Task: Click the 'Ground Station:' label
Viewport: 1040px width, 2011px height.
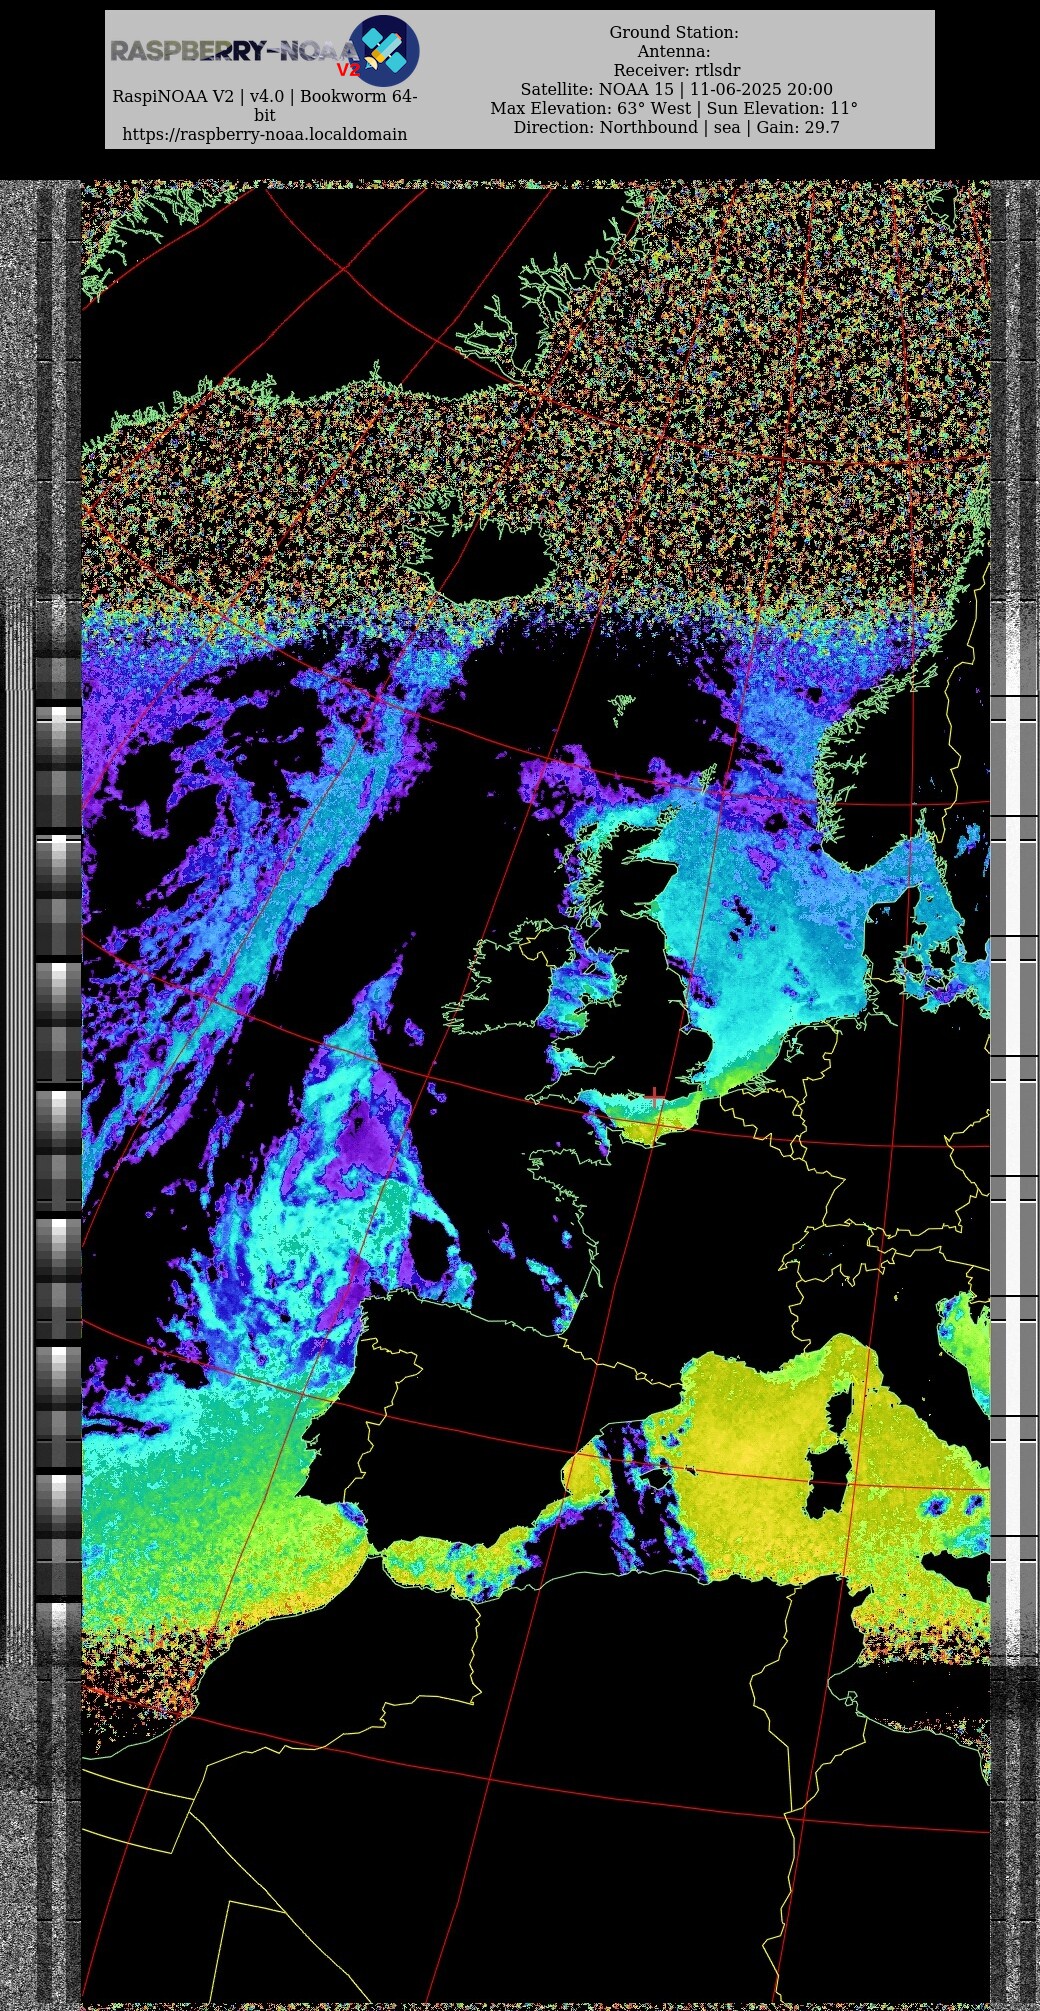Action: click(674, 32)
